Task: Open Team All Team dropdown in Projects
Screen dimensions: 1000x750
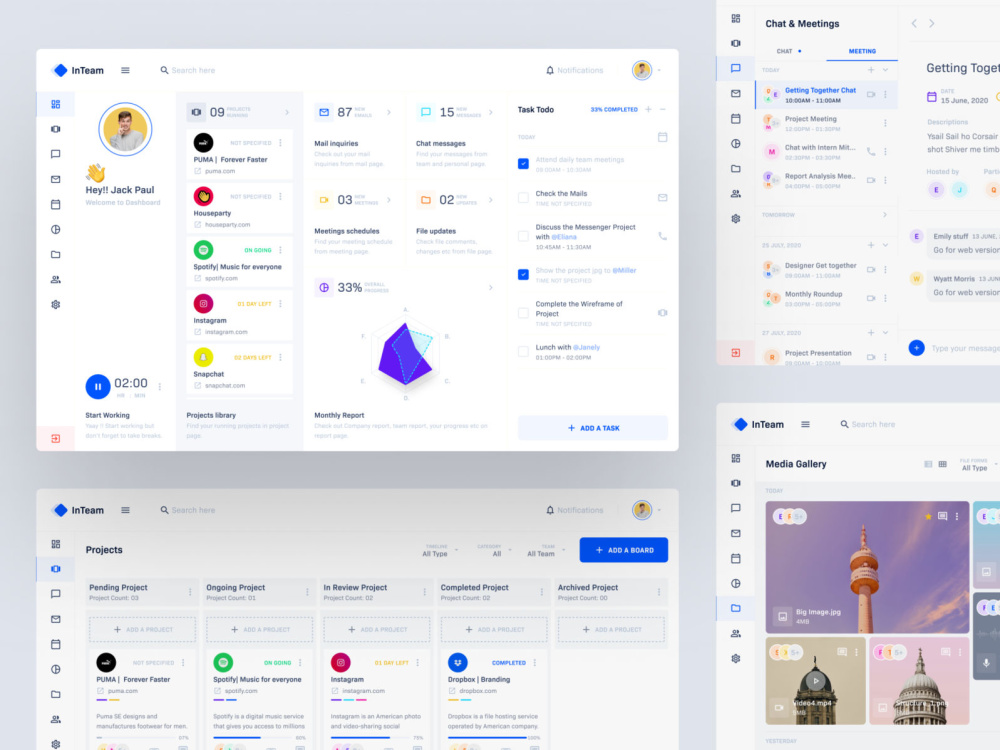Action: (x=547, y=550)
